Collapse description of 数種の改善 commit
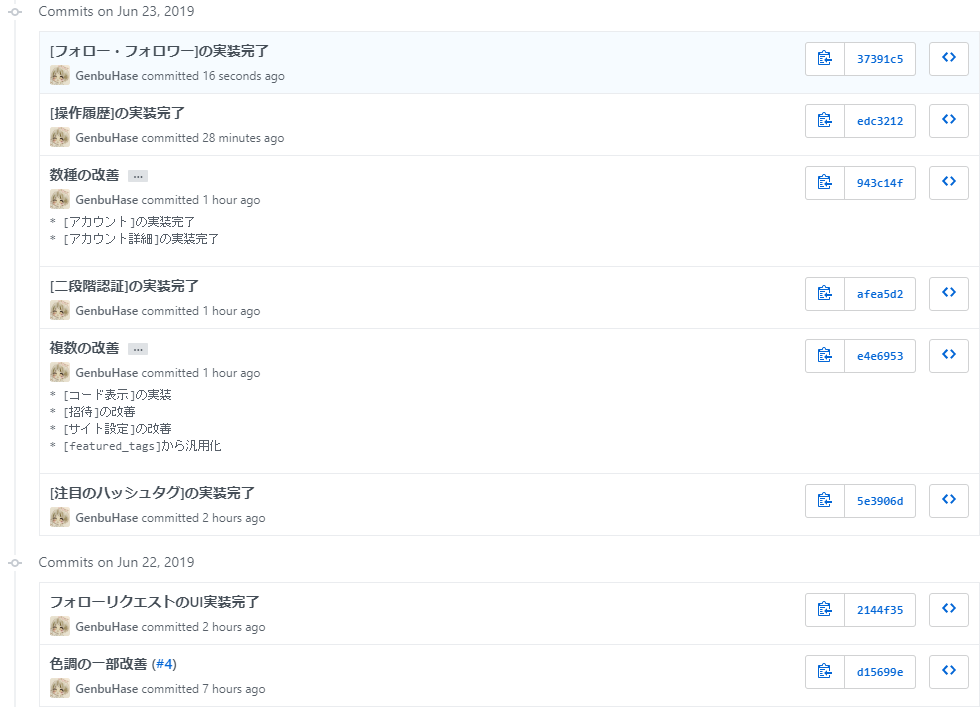The width and height of the screenshot is (980, 707). 138,176
